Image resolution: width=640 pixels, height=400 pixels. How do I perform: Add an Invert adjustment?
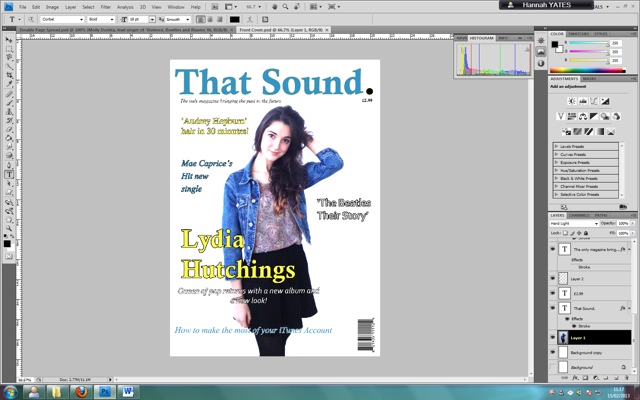(x=567, y=131)
